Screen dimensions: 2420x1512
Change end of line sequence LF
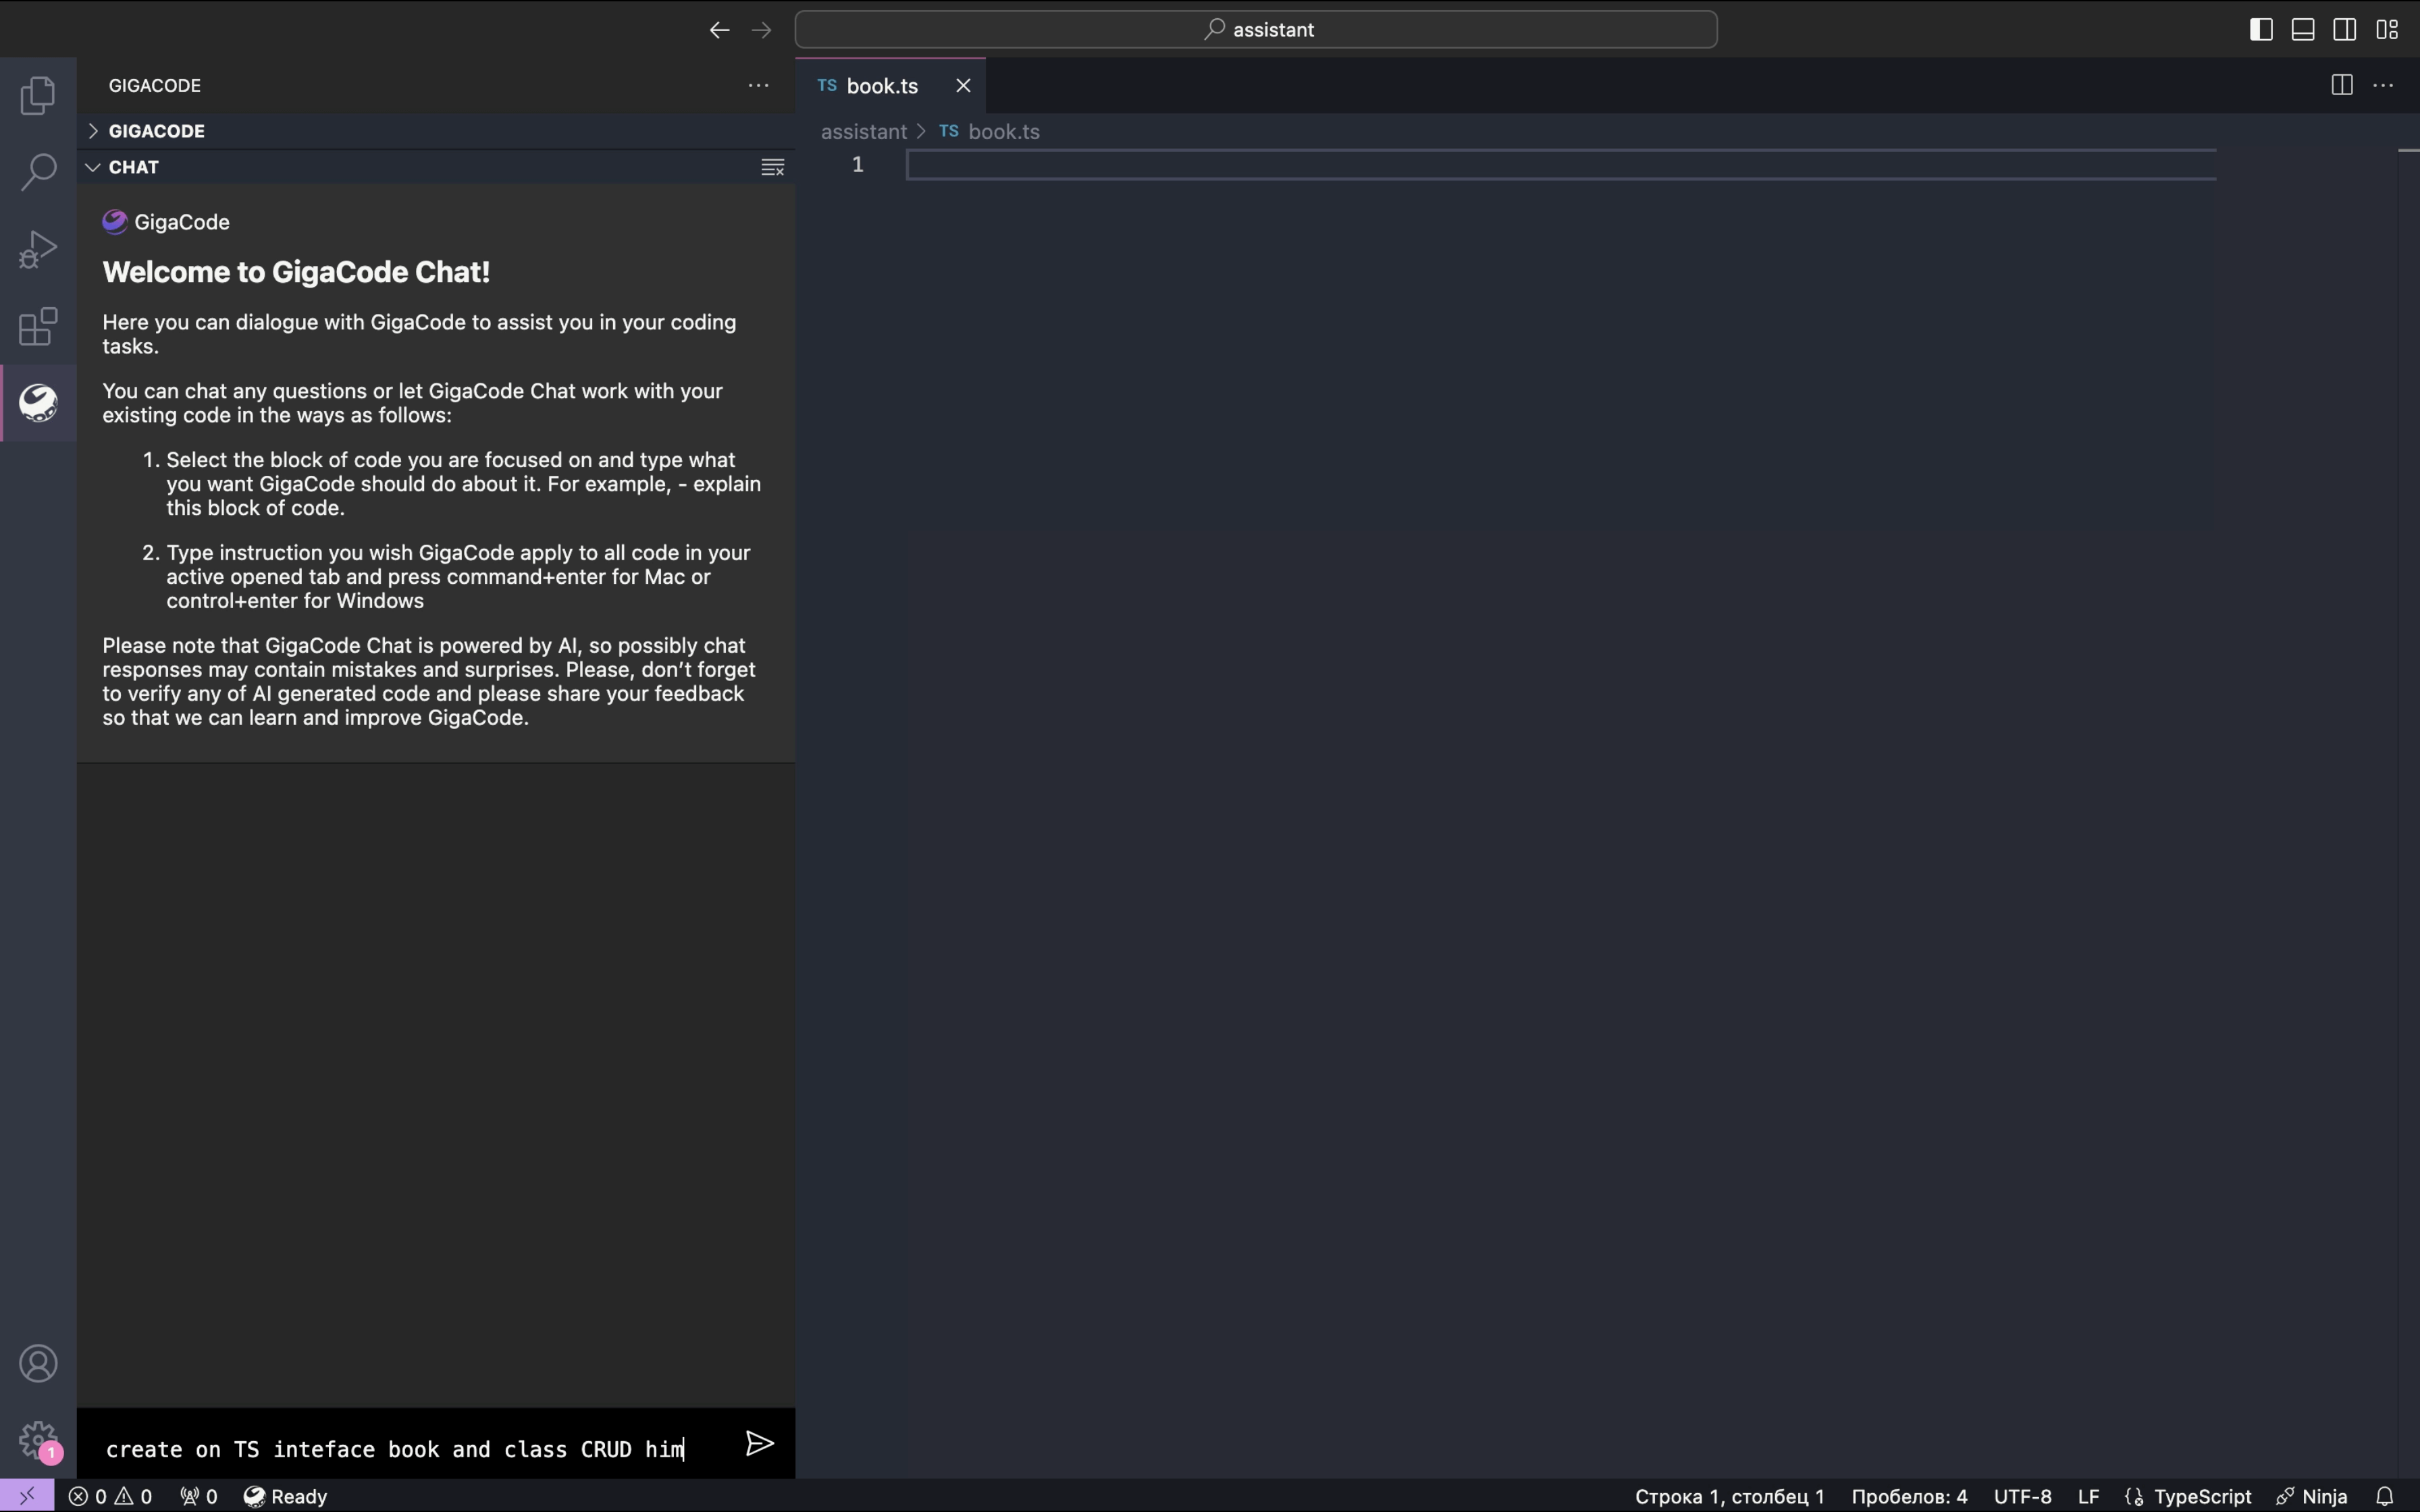click(2088, 1496)
